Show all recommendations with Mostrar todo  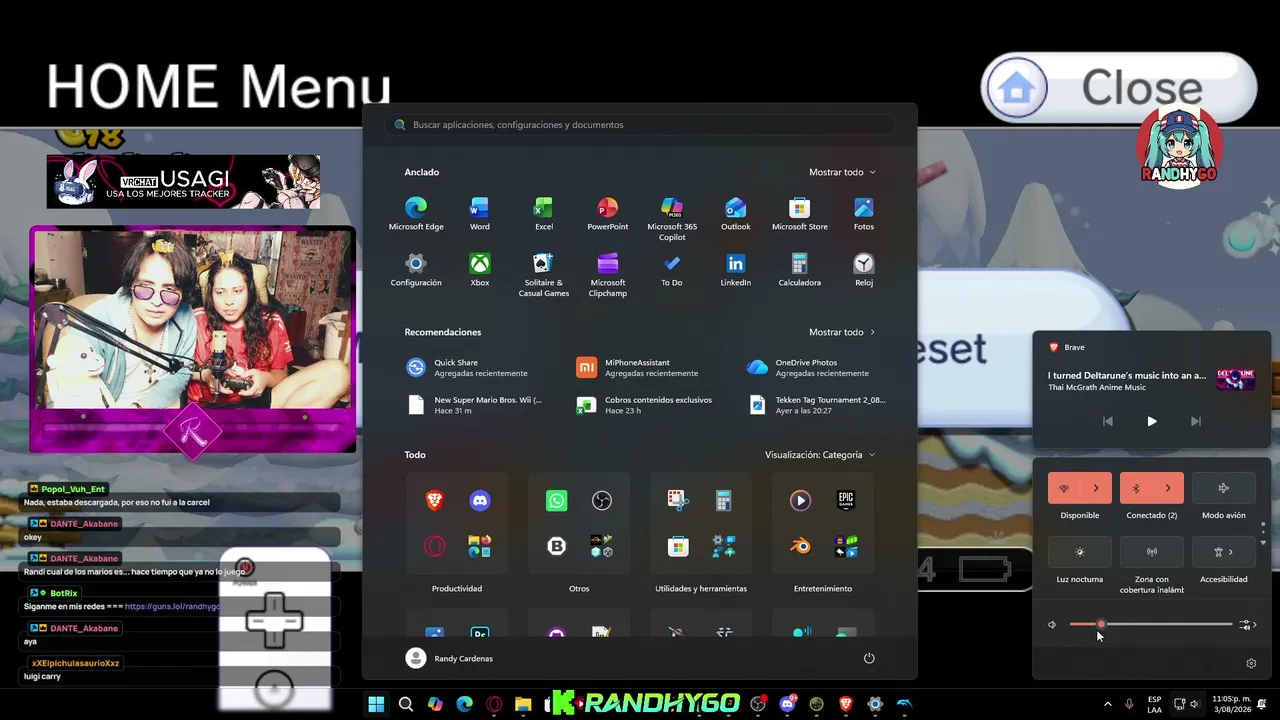pyautogui.click(x=842, y=332)
